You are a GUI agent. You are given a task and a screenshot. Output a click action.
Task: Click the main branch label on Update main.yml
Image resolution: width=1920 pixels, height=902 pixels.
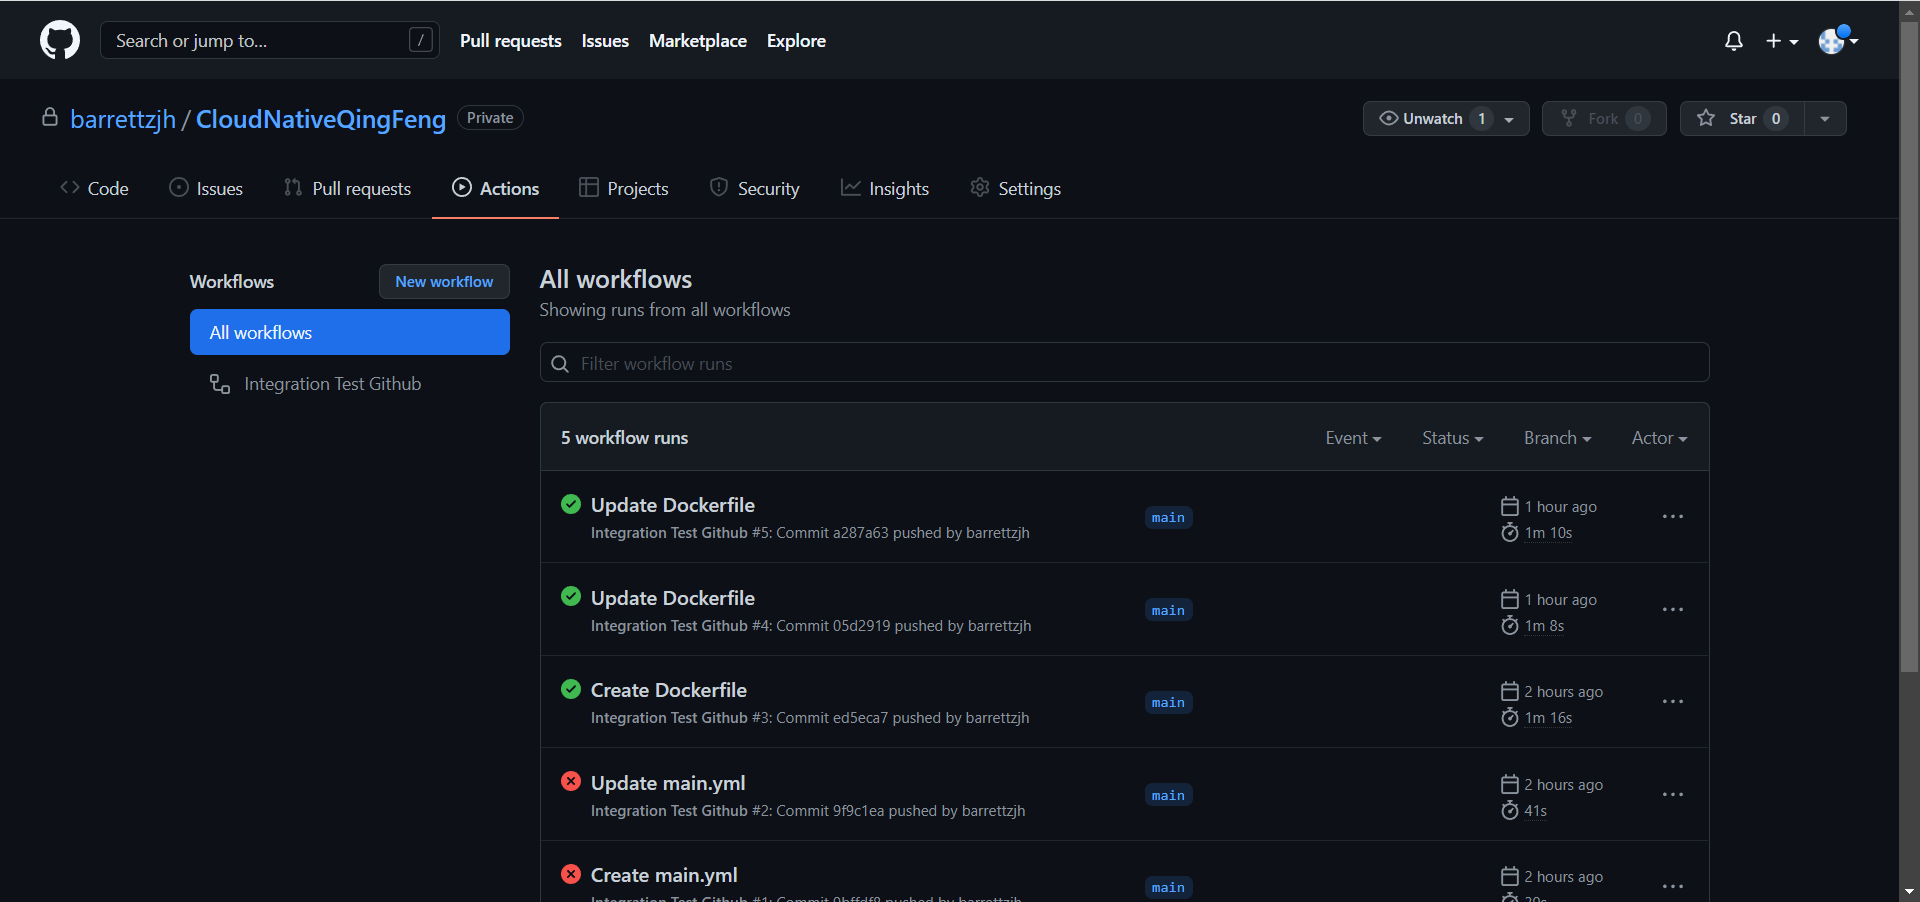tap(1168, 795)
